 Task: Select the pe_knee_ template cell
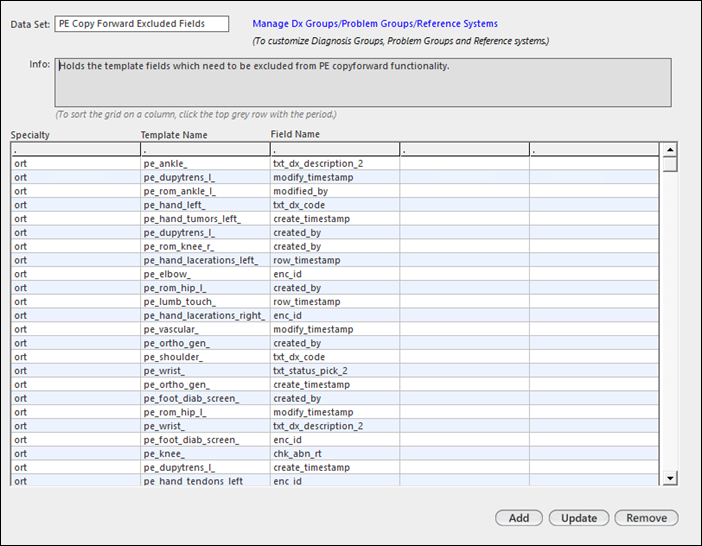[x=205, y=454]
